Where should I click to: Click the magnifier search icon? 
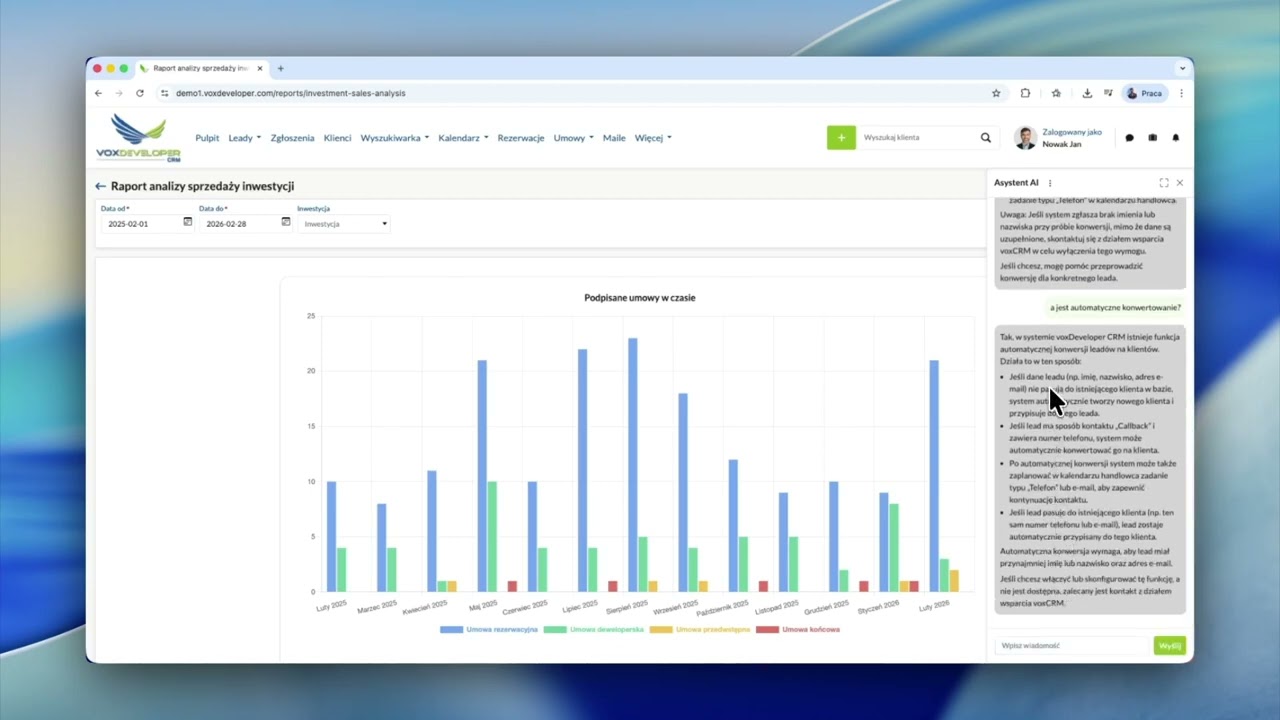pyautogui.click(x=986, y=138)
